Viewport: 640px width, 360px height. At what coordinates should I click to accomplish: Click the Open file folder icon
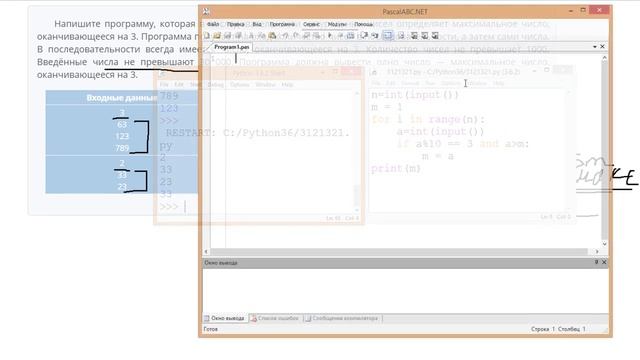click(217, 36)
